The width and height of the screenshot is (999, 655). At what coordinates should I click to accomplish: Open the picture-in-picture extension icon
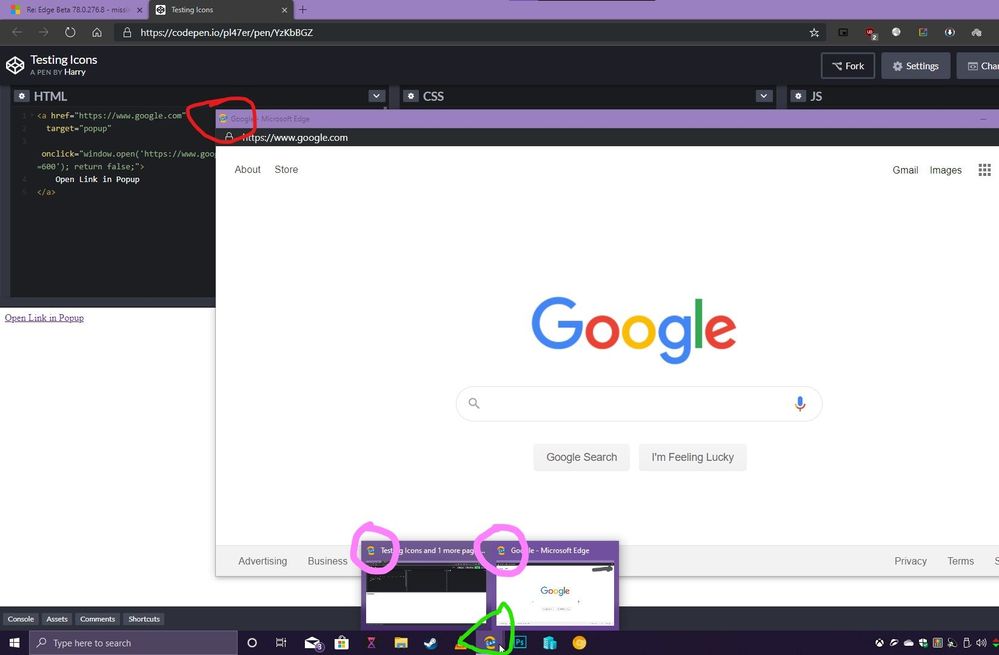(843, 32)
